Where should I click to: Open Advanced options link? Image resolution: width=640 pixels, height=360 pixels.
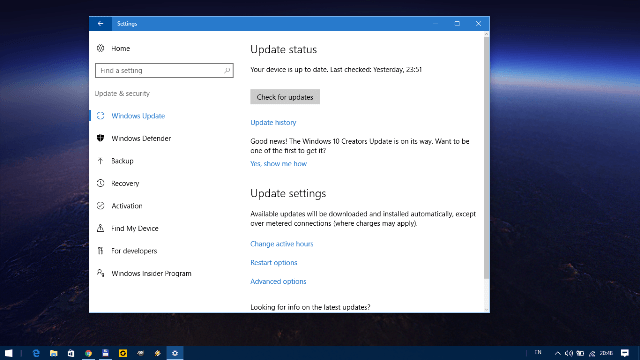(278, 281)
